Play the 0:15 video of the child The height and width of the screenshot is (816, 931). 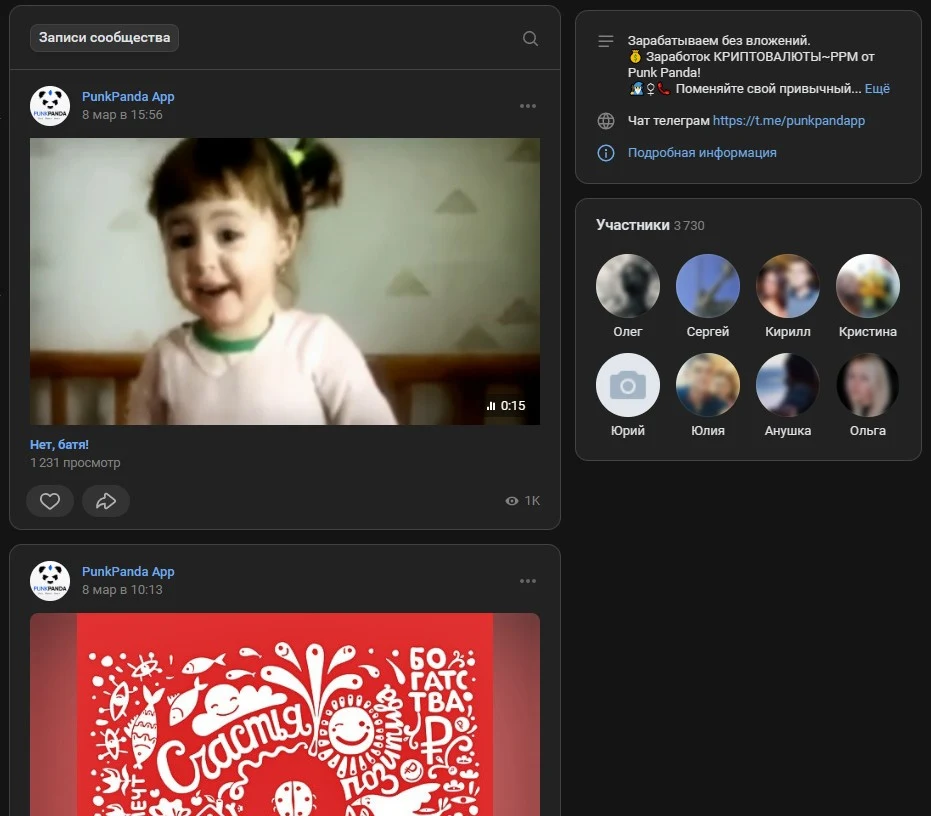(x=285, y=282)
